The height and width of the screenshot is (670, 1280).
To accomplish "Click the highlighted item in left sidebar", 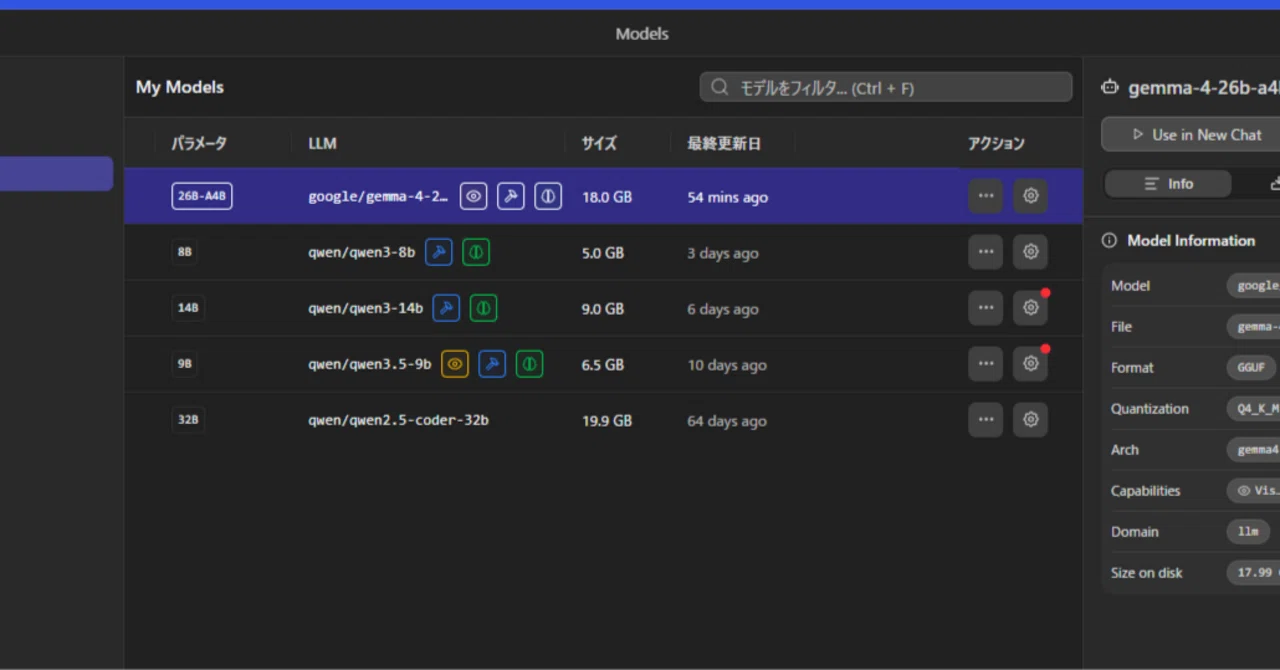I will (x=56, y=173).
